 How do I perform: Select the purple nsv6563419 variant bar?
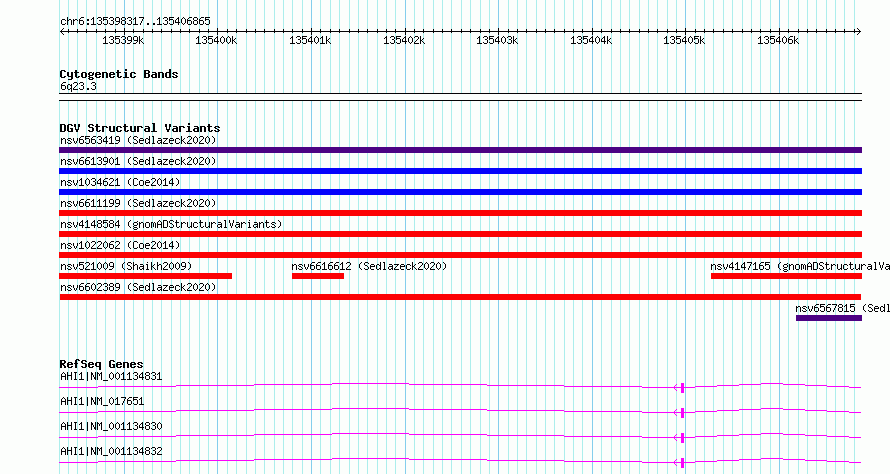[460, 150]
